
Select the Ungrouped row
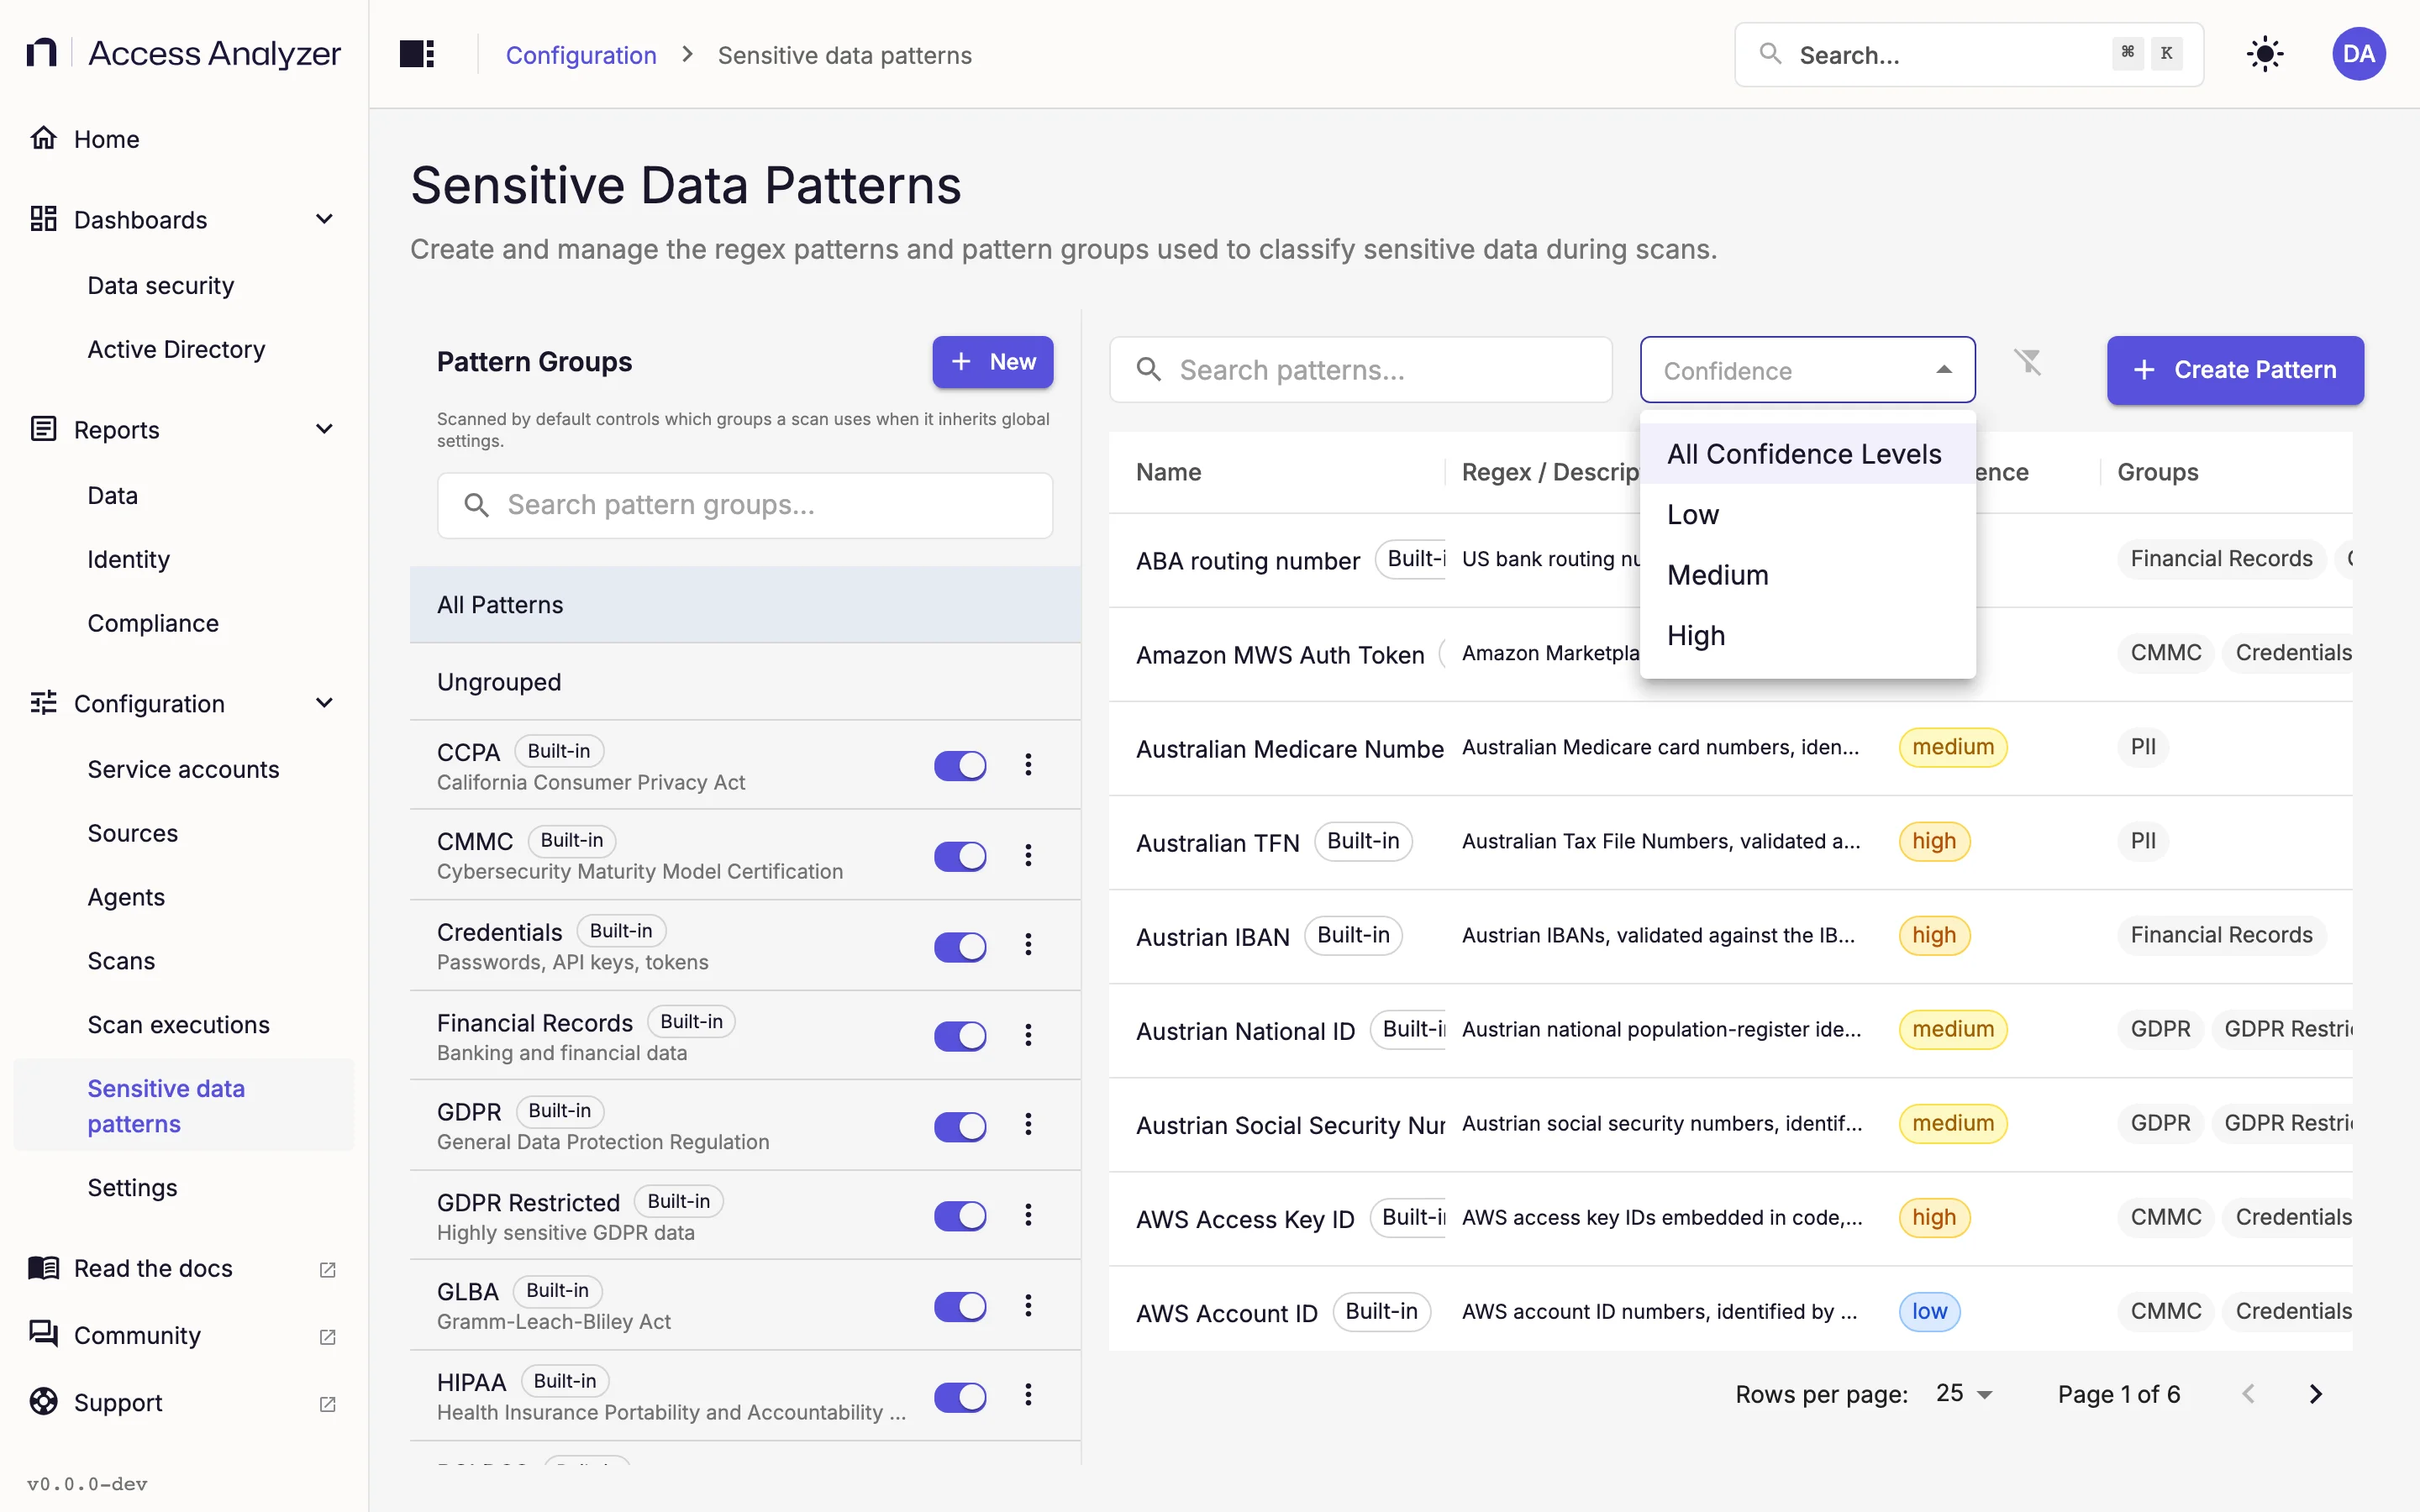[745, 682]
